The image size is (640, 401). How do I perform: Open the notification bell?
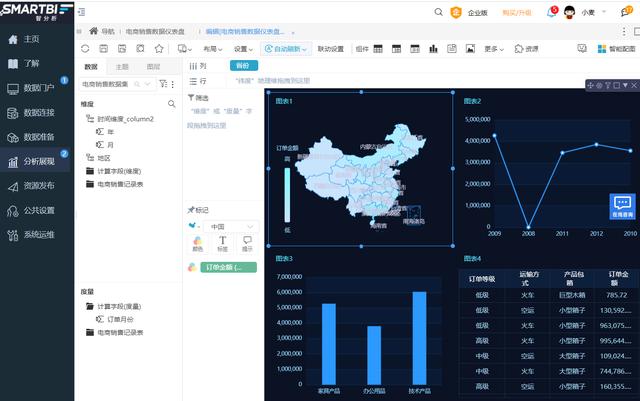pyautogui.click(x=552, y=13)
